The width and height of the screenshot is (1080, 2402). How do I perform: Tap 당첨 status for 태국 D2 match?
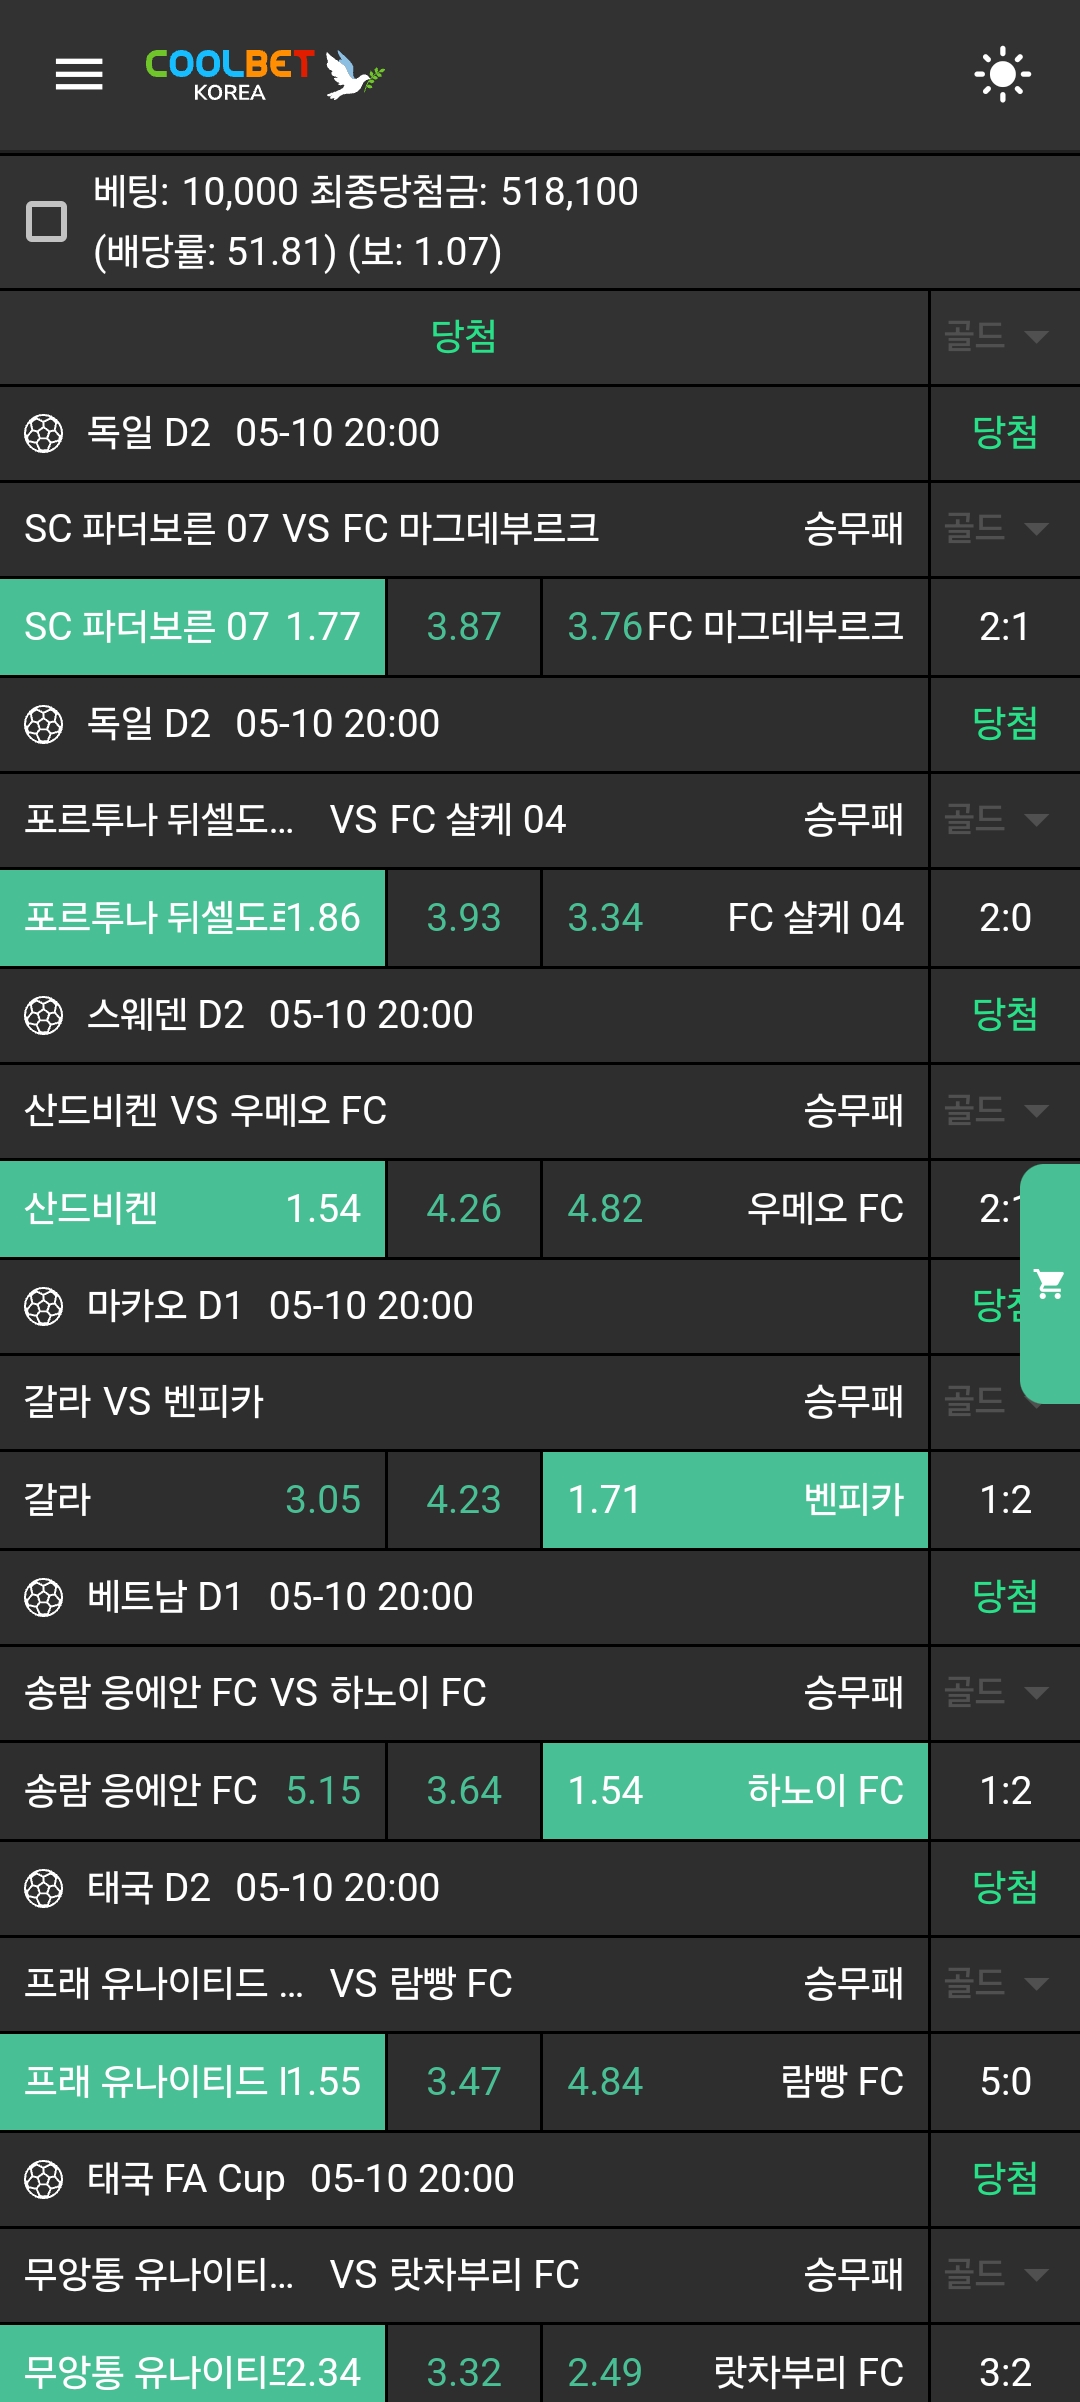click(x=1004, y=1888)
